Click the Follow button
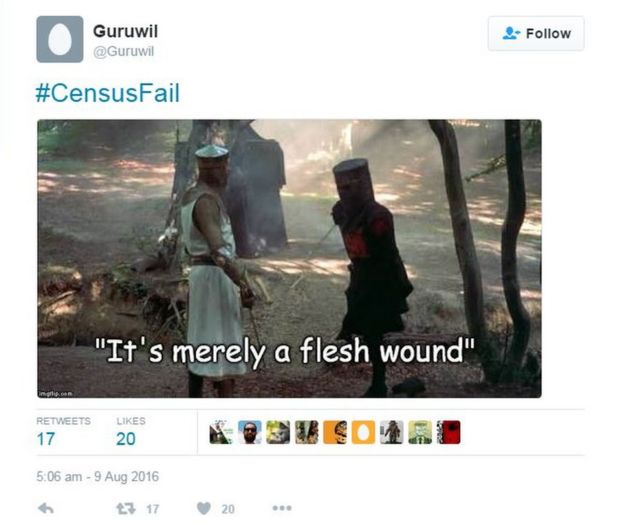The height and width of the screenshot is (524, 624). click(536, 33)
